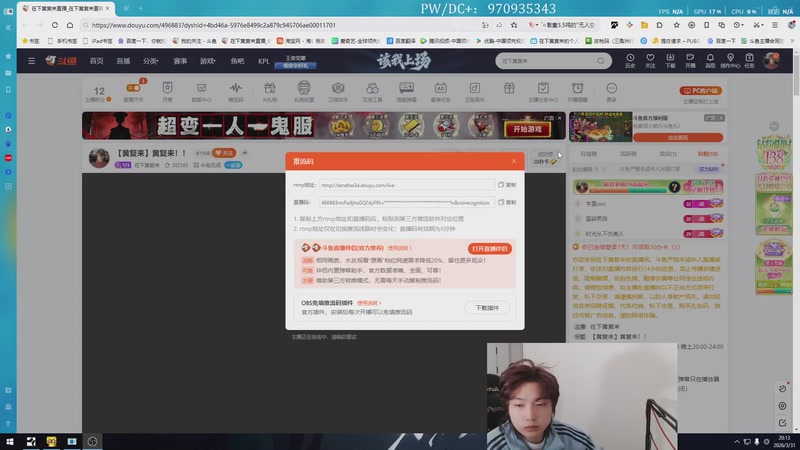Open 创作中心 icon in header

[x=730, y=61]
